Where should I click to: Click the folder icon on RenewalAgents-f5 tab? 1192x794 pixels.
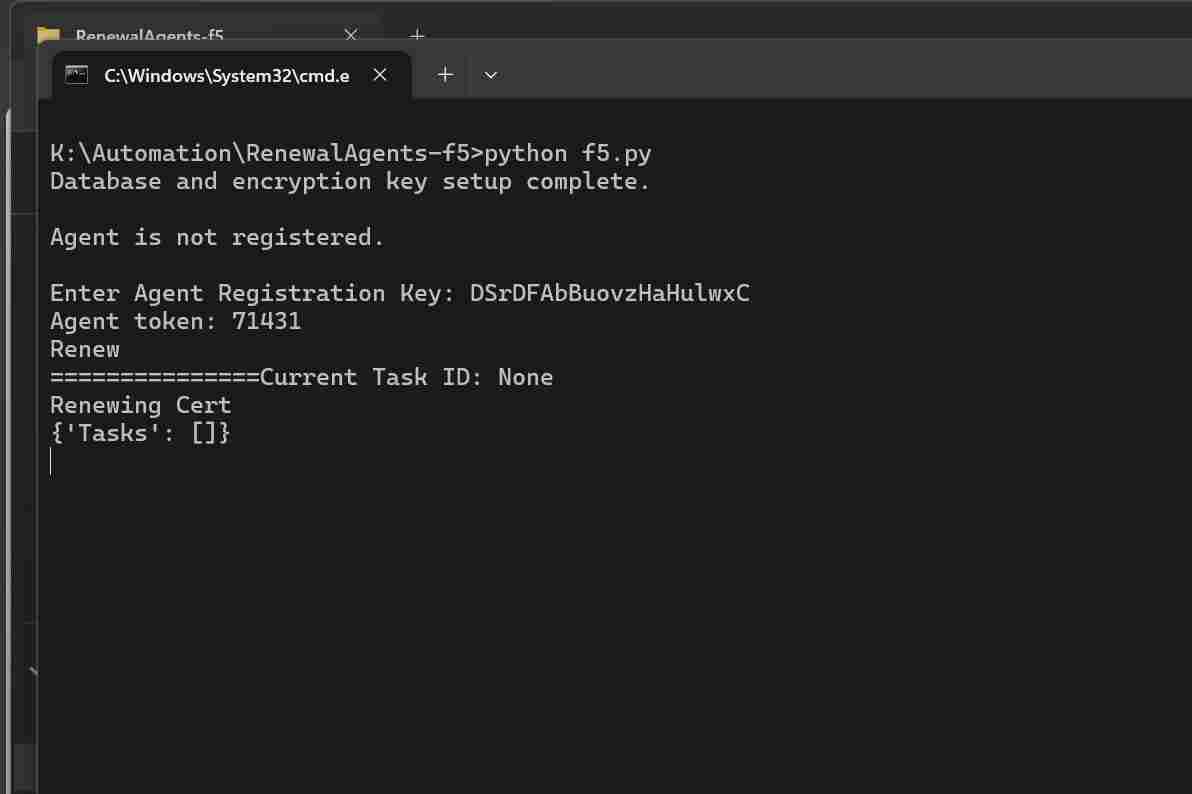click(48, 36)
